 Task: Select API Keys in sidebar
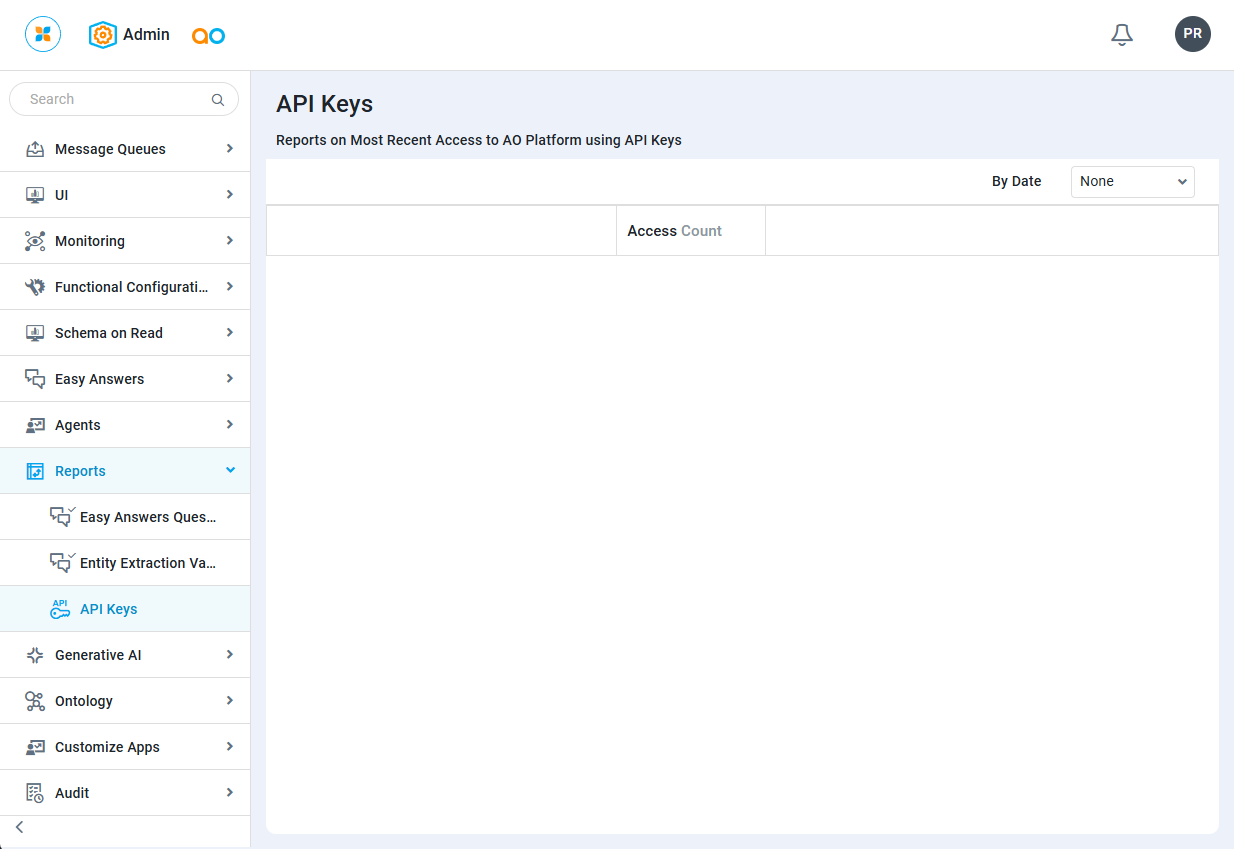click(108, 609)
